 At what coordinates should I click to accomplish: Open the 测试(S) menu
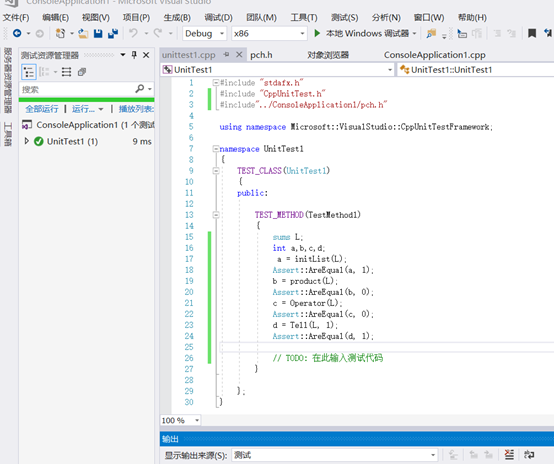(344, 17)
